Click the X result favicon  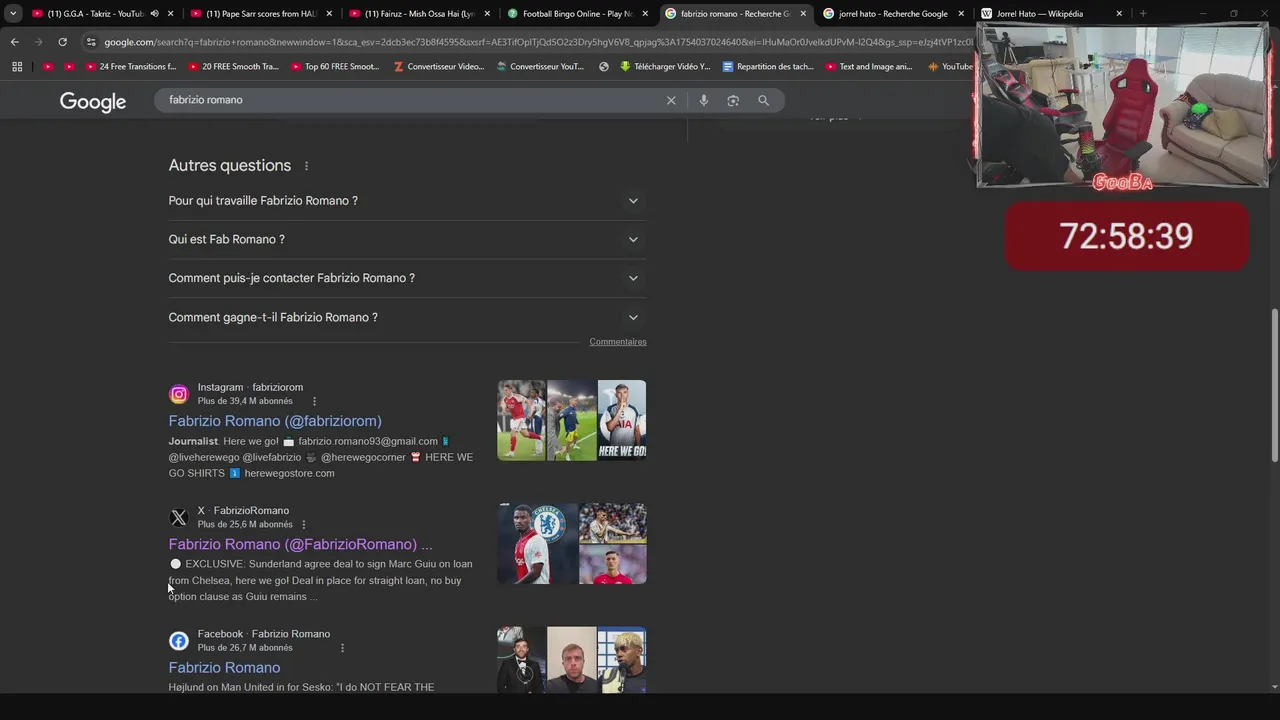(179, 517)
